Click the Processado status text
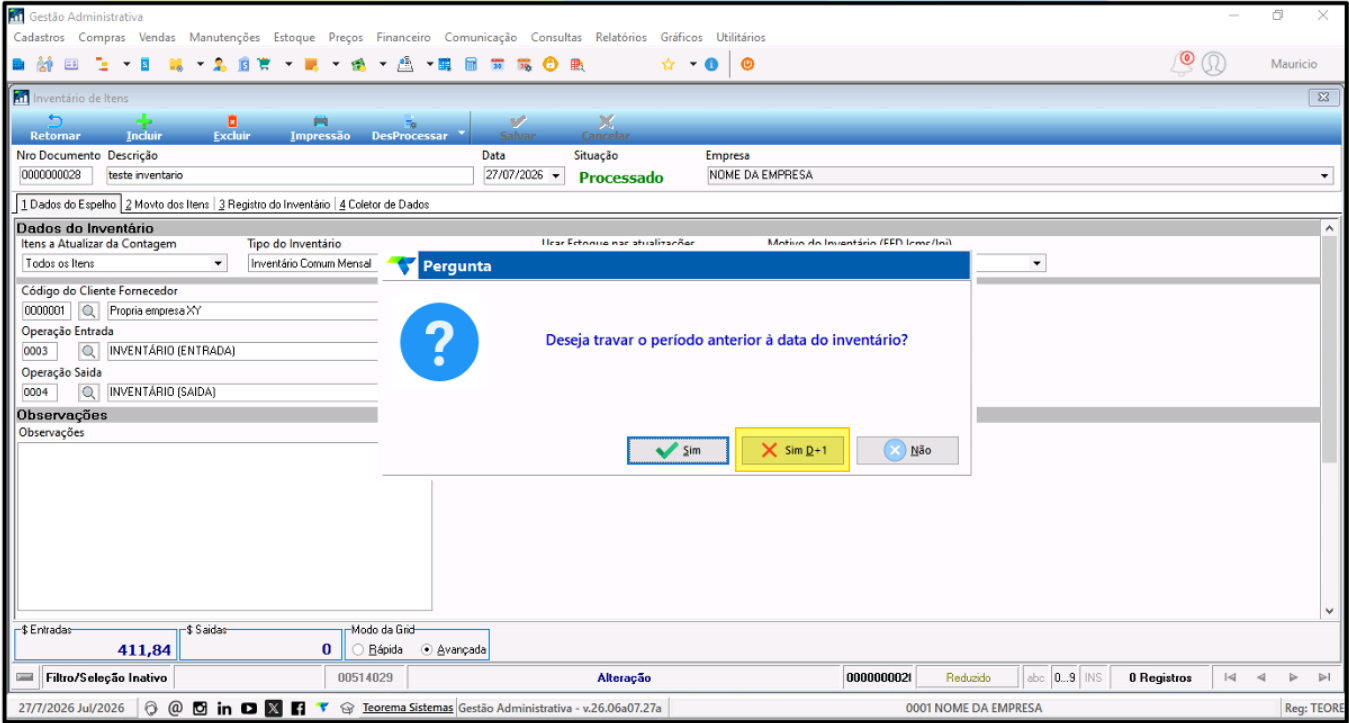 tap(621, 177)
